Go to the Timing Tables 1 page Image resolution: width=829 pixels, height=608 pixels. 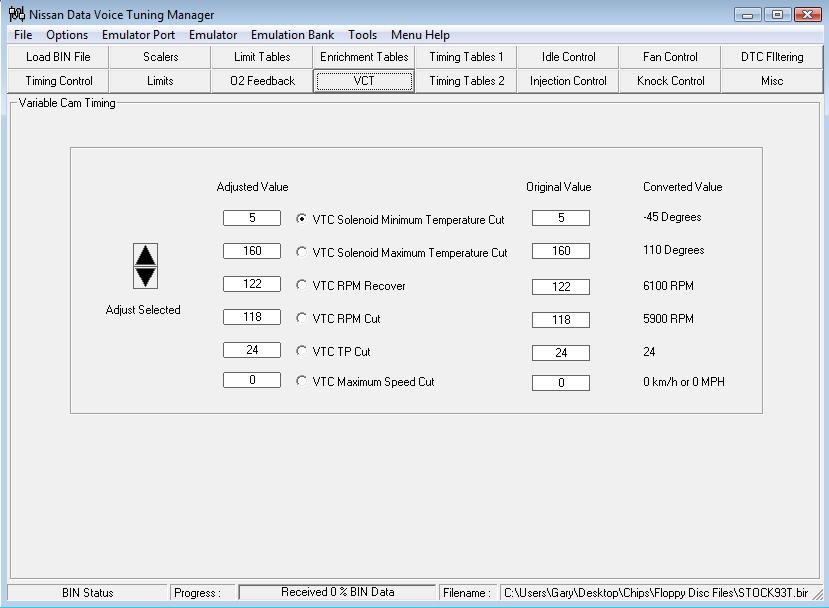(466, 57)
